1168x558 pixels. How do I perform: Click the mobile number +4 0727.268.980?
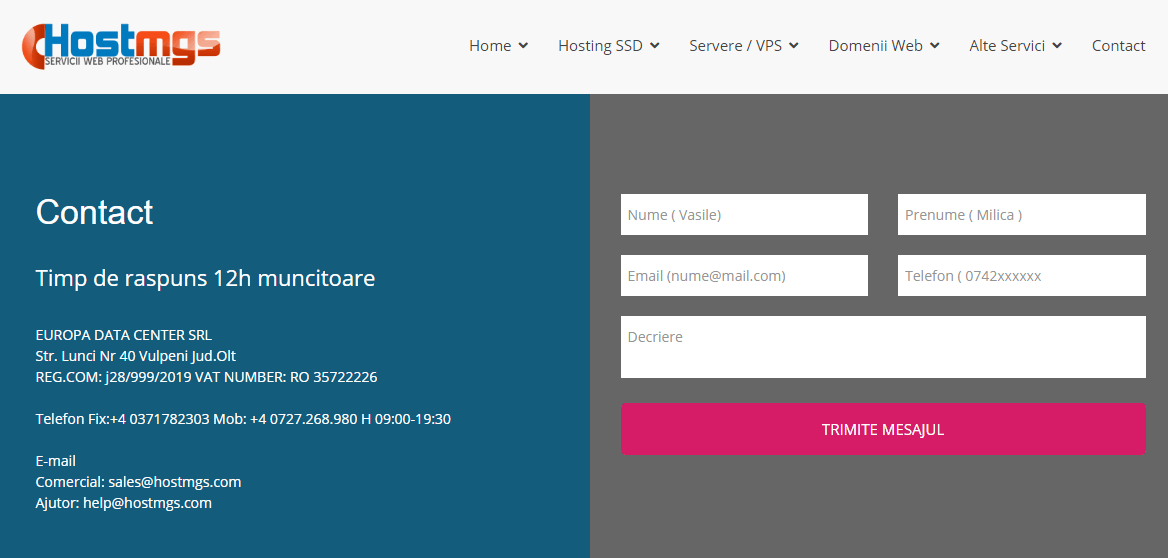[x=304, y=419]
